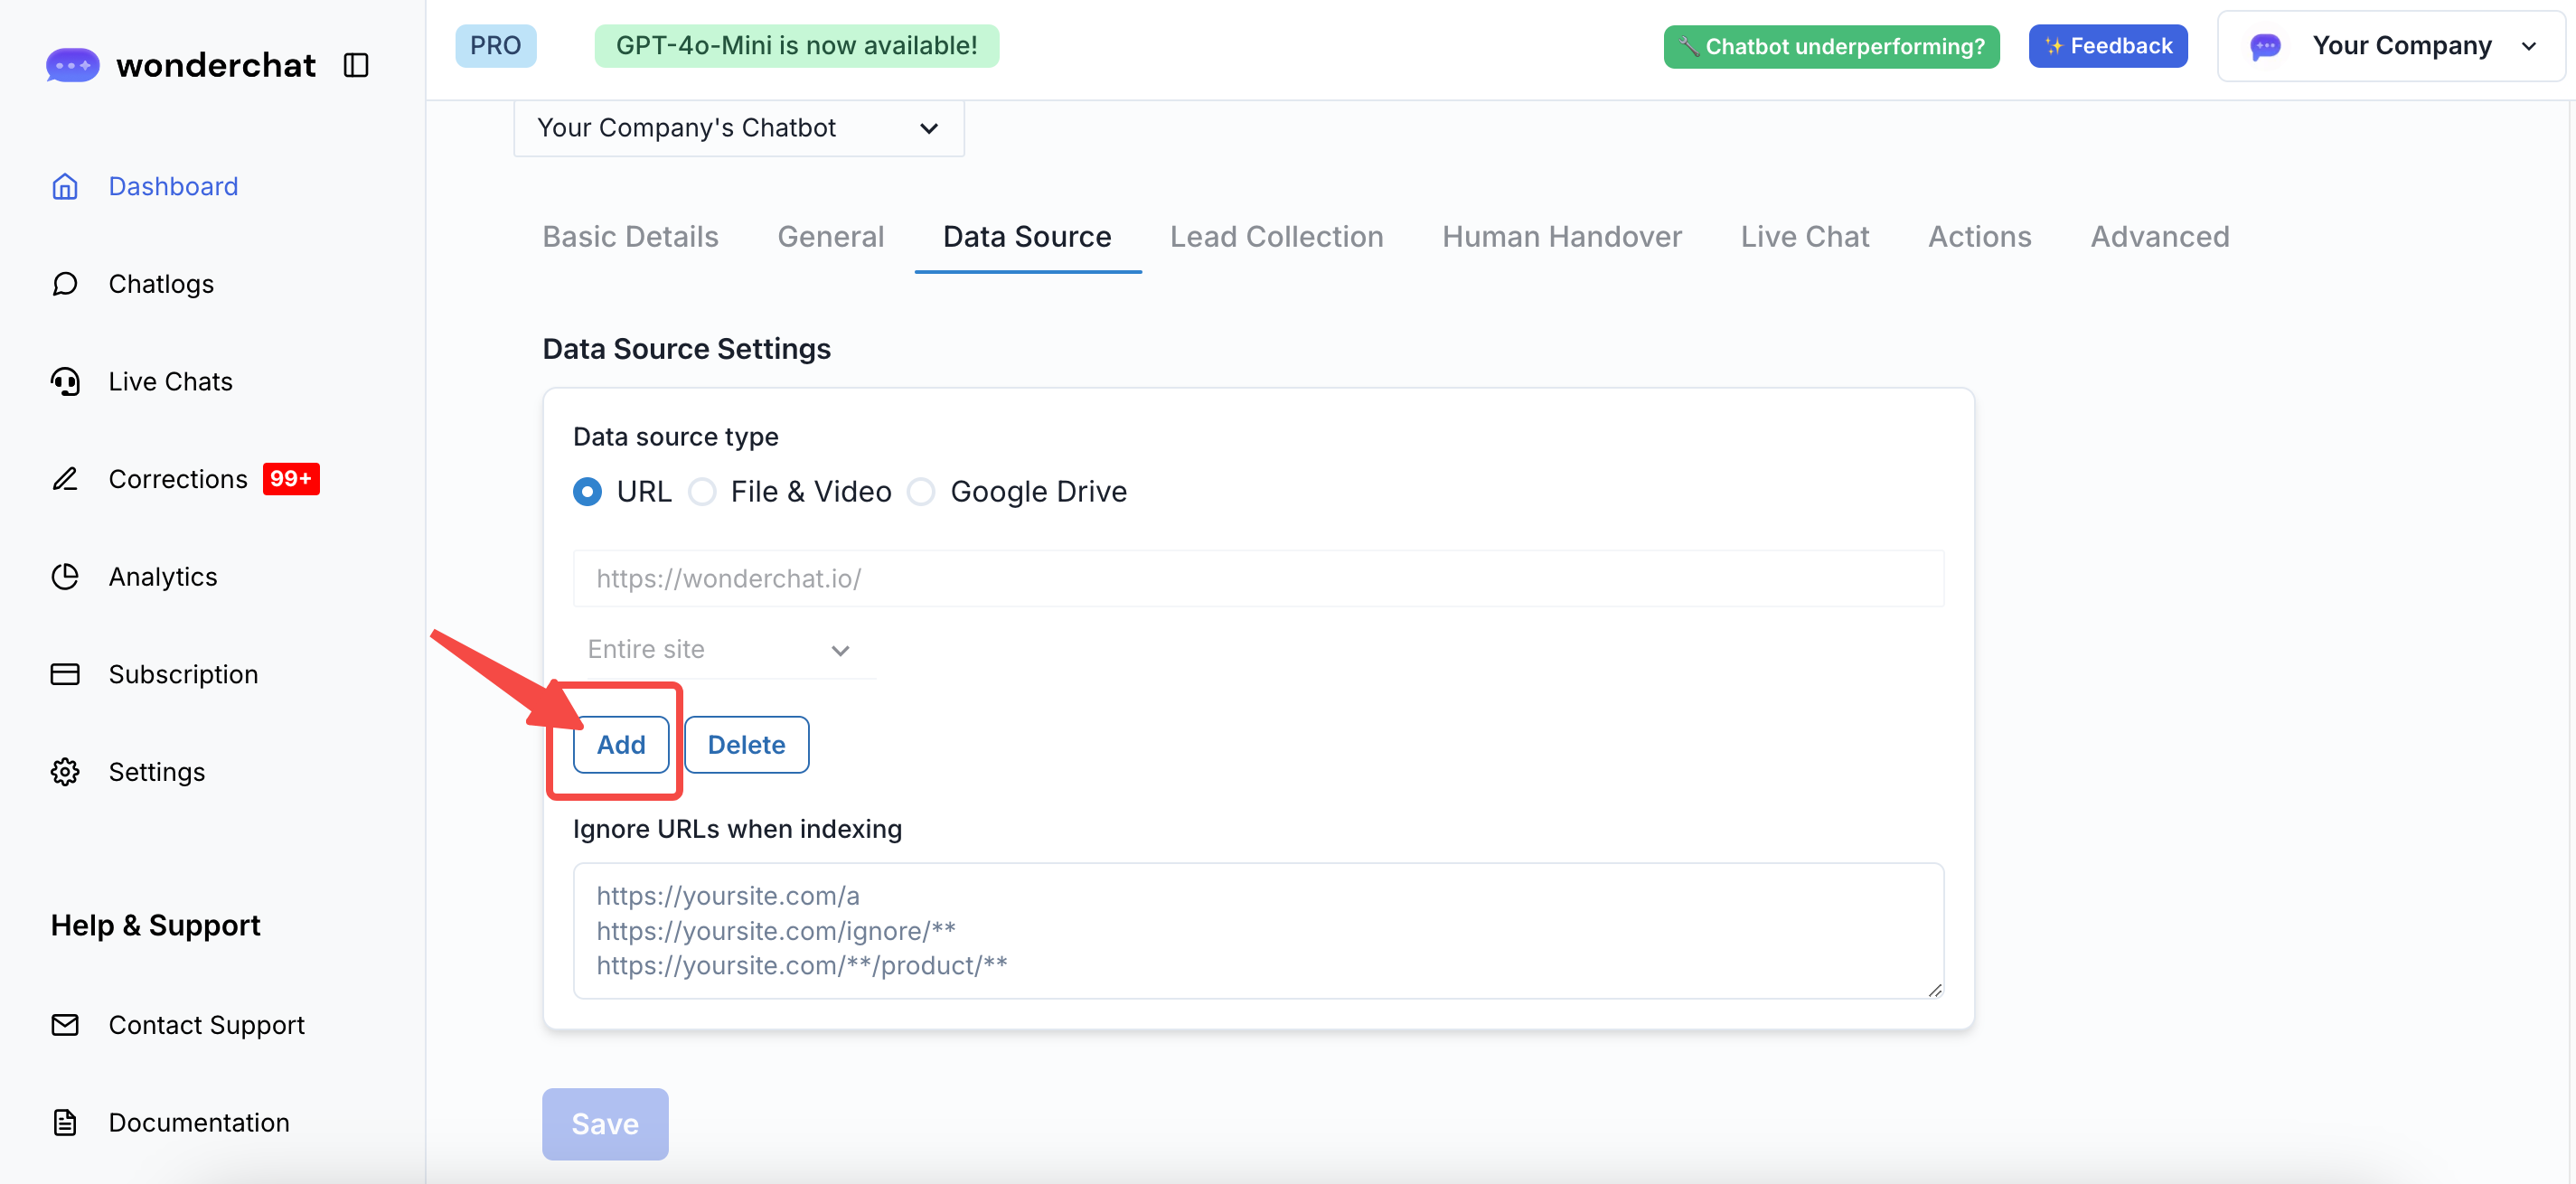This screenshot has width=2576, height=1184.
Task: Open the Entire site dropdown
Action: (x=720, y=650)
